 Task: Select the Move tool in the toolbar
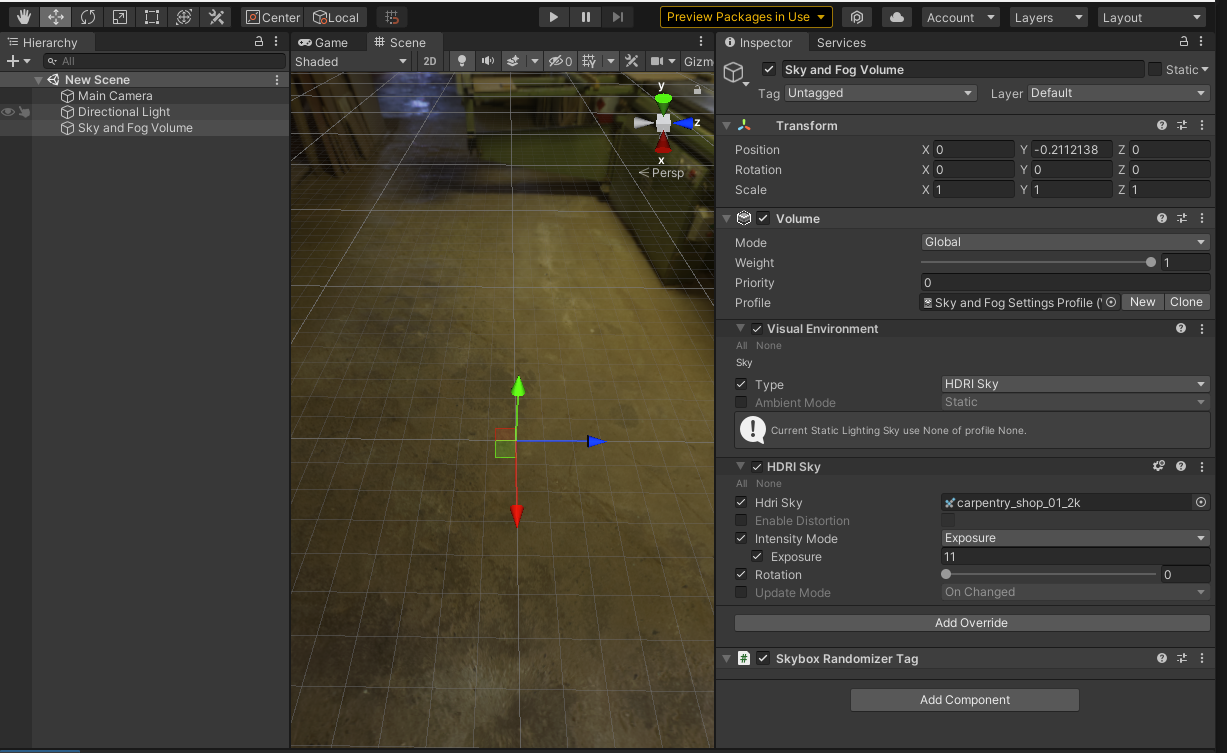[55, 16]
